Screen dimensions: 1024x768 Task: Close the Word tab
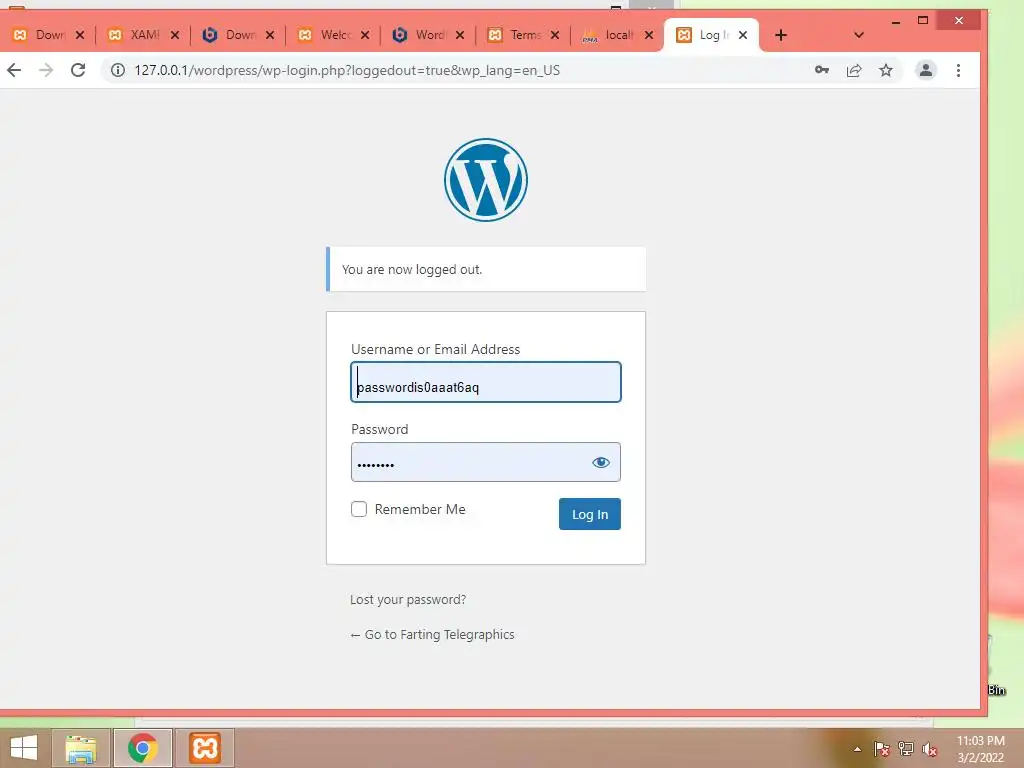tap(460, 35)
